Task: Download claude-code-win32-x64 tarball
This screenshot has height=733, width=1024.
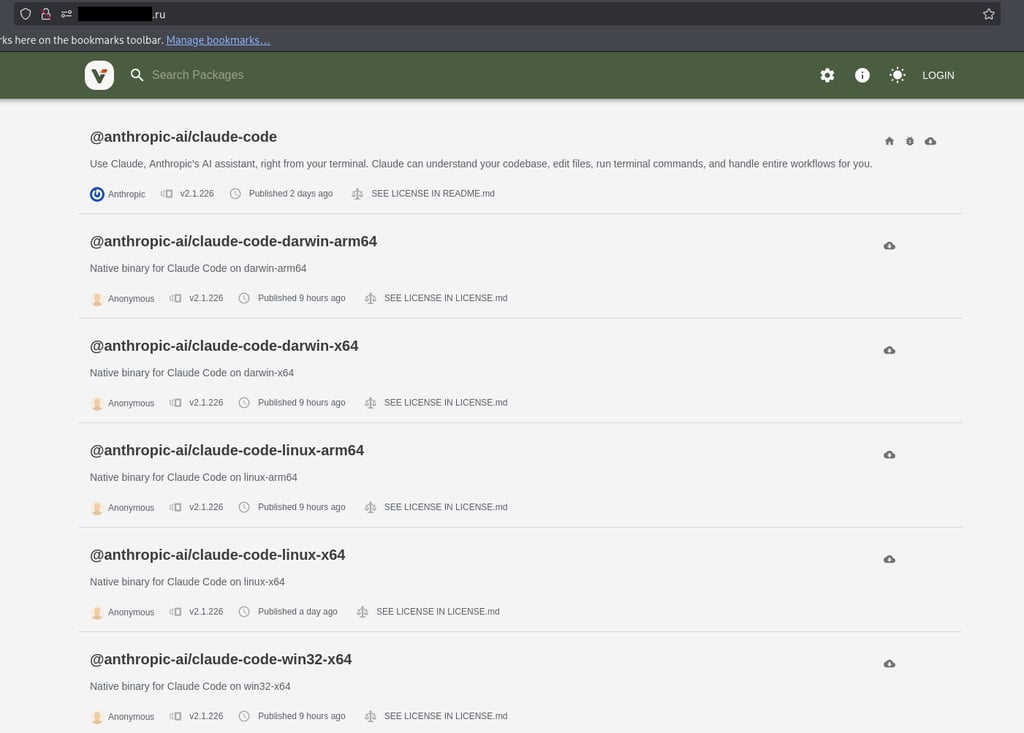Action: (x=889, y=664)
